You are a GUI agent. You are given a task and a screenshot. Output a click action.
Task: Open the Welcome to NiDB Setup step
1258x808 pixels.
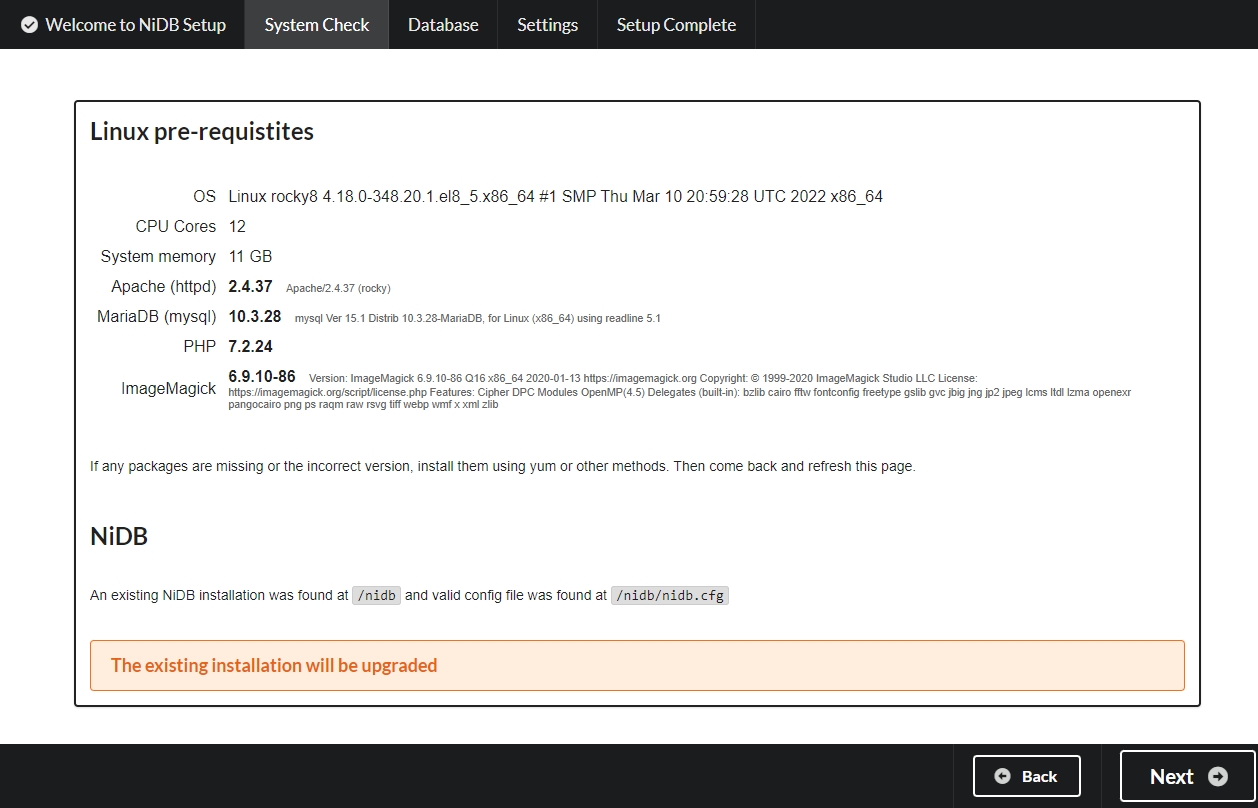(x=135, y=25)
